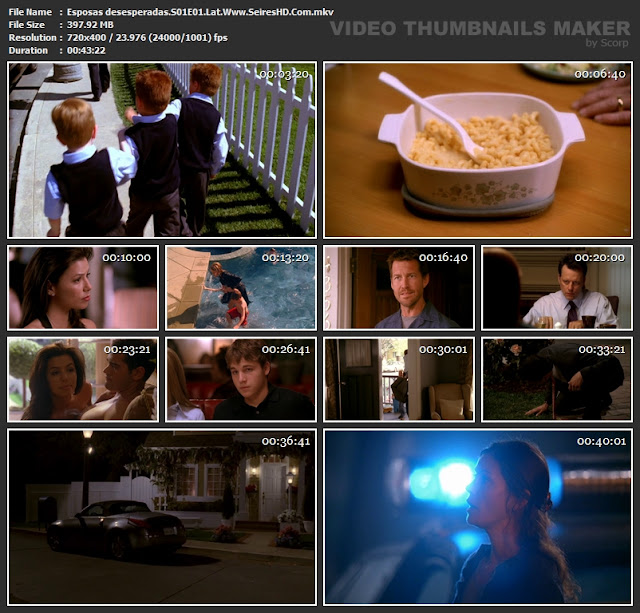Select the duration value '00:43:22'
Viewport: 640px width, 613px height.
[86, 50]
